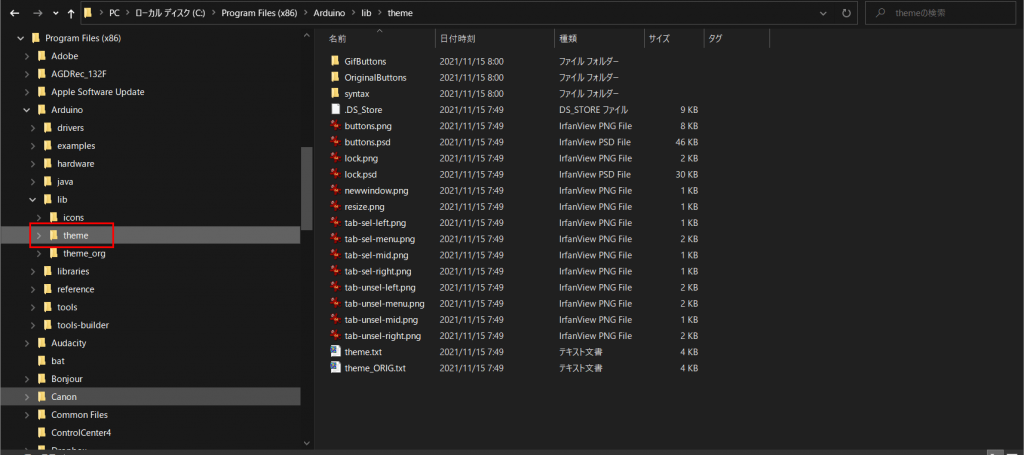Click the IrfanView icon next to buttons.png
This screenshot has width=1024, height=455.
pos(336,126)
